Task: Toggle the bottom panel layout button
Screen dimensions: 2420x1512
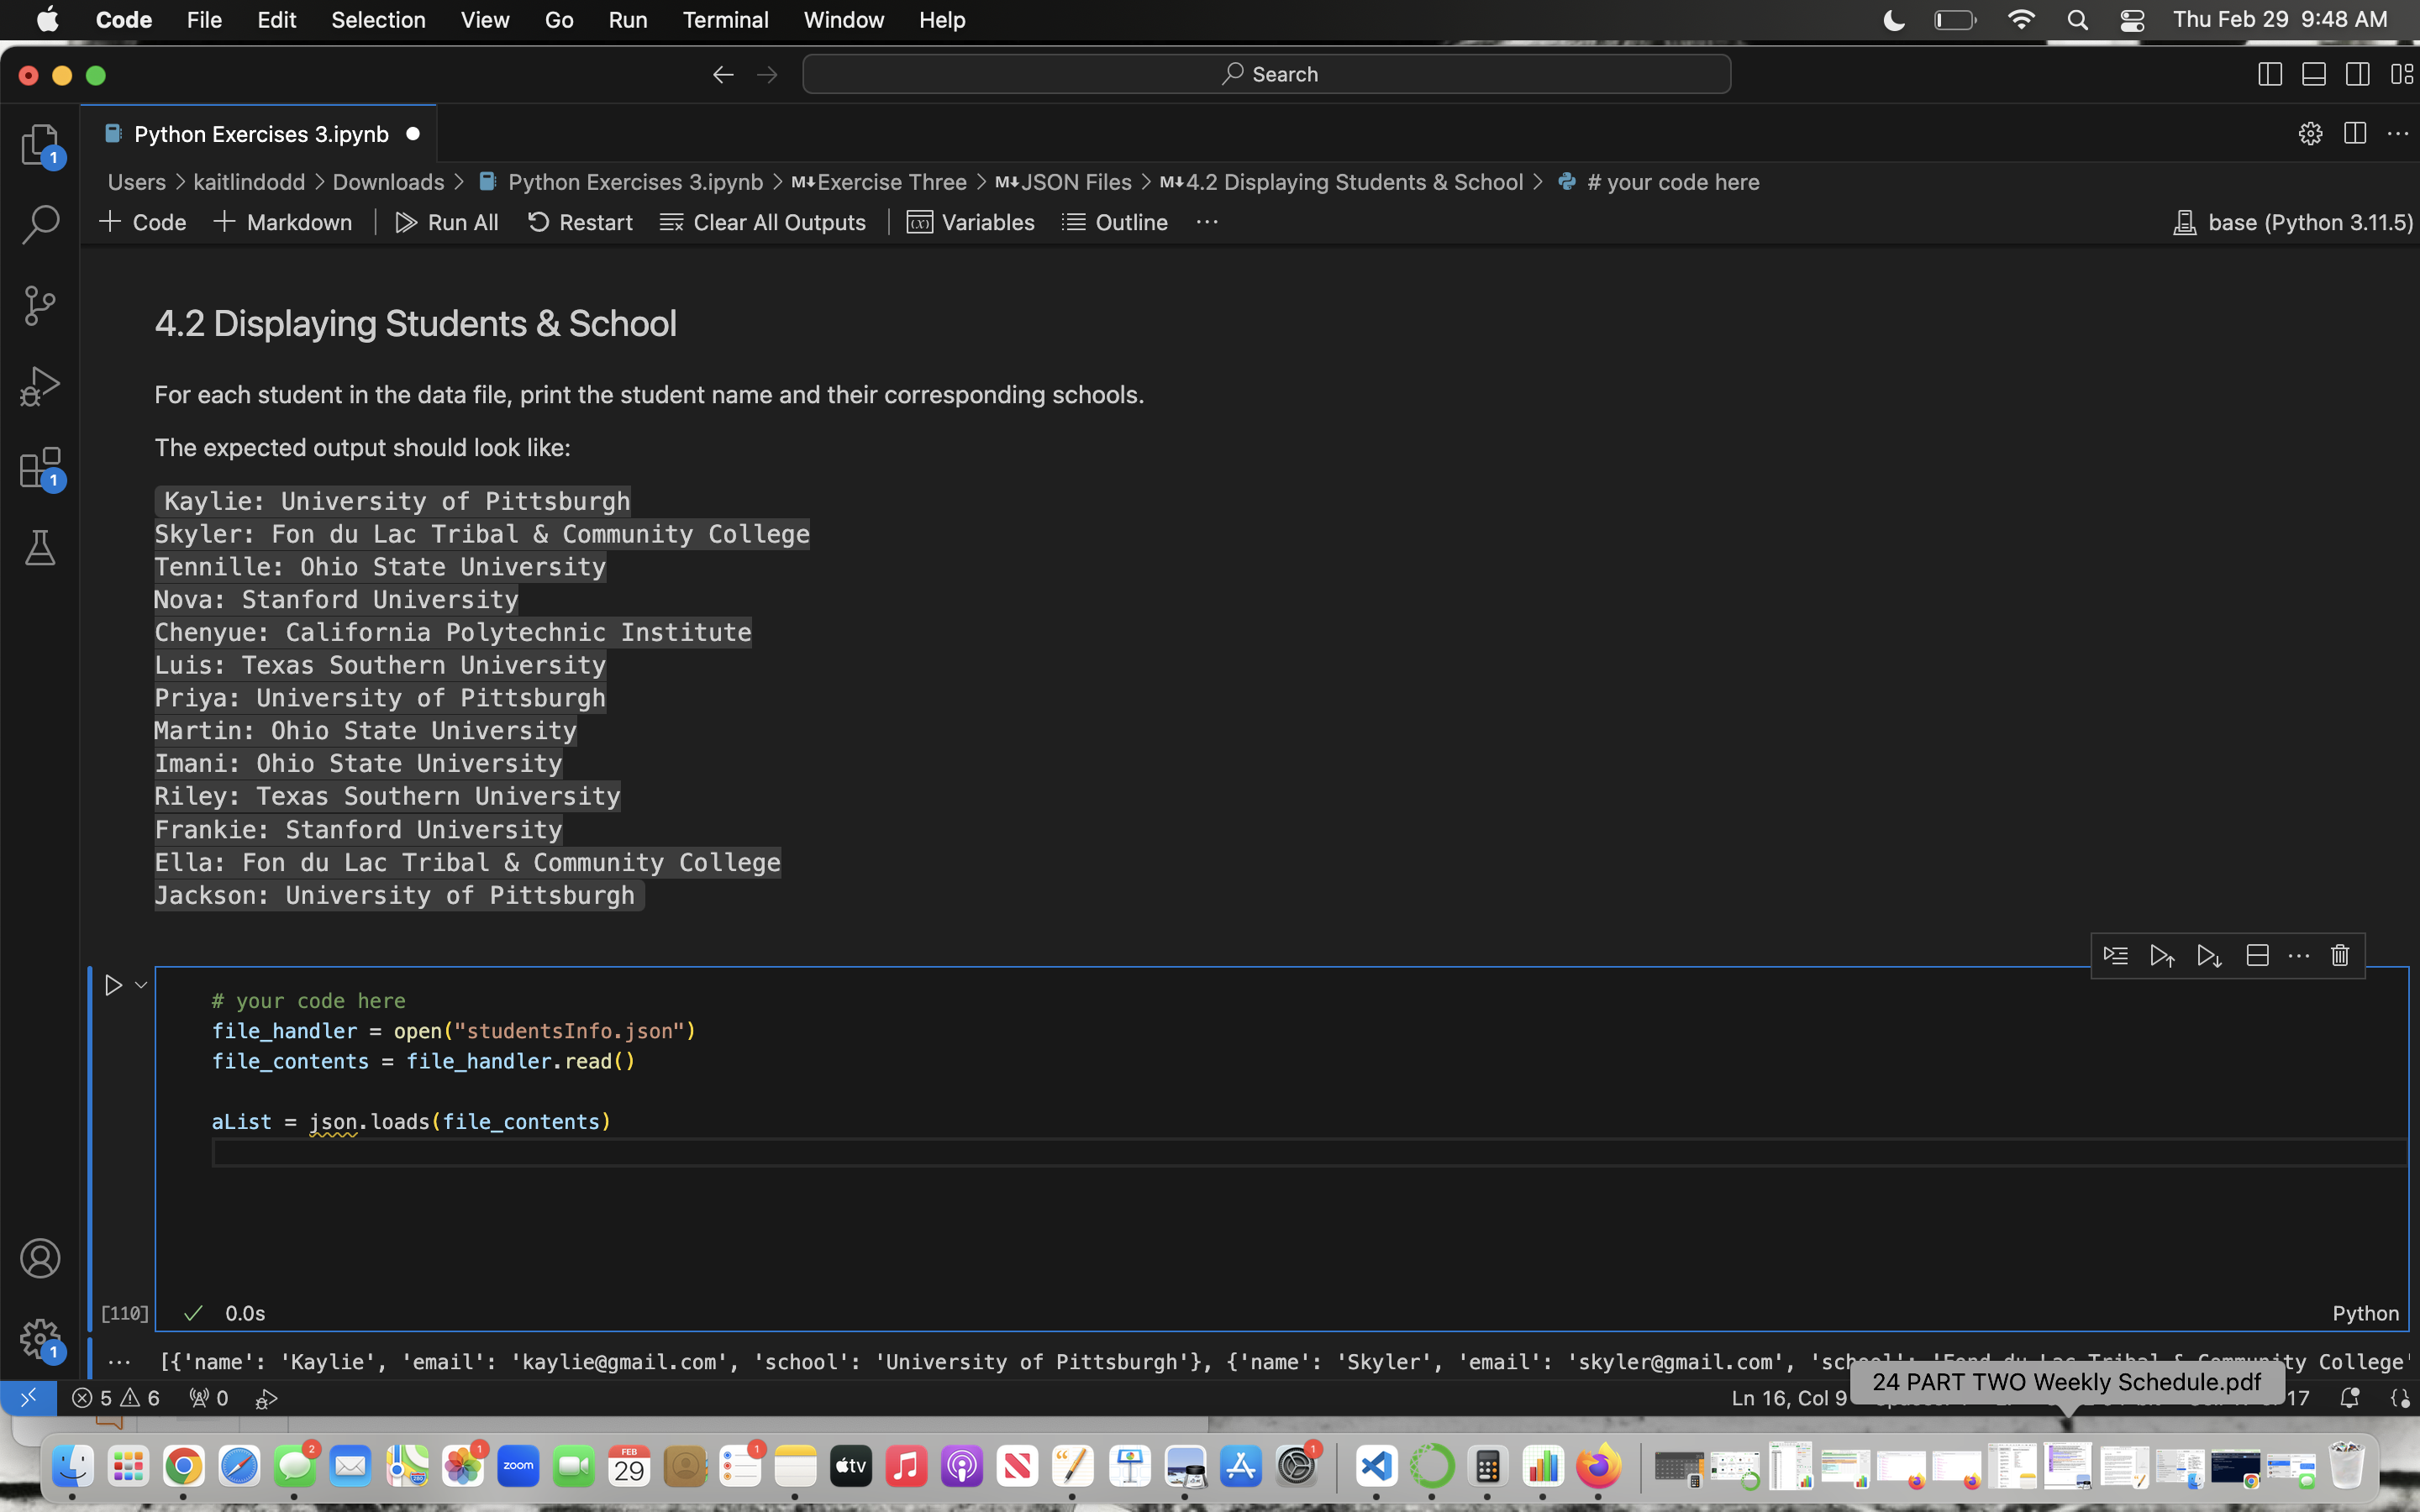Action: (2313, 75)
